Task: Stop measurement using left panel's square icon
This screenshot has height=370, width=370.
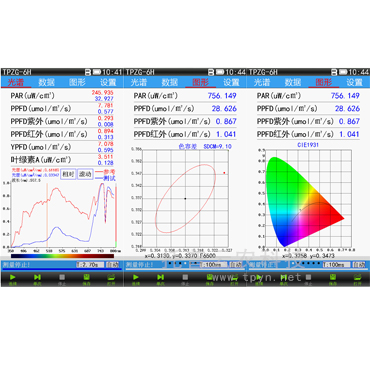Action: [x=62, y=278]
